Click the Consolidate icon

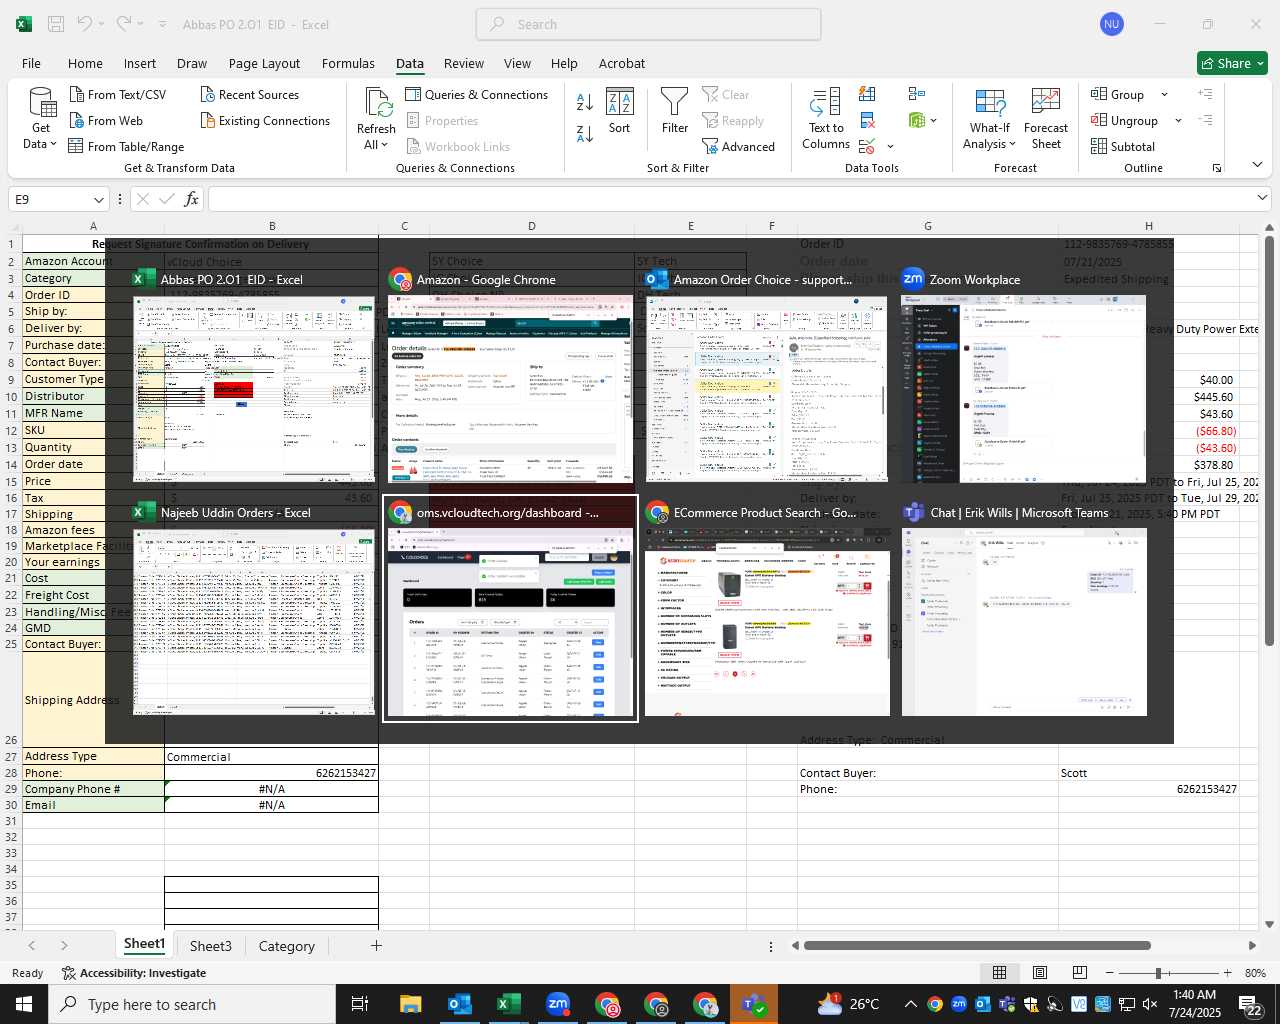point(916,94)
